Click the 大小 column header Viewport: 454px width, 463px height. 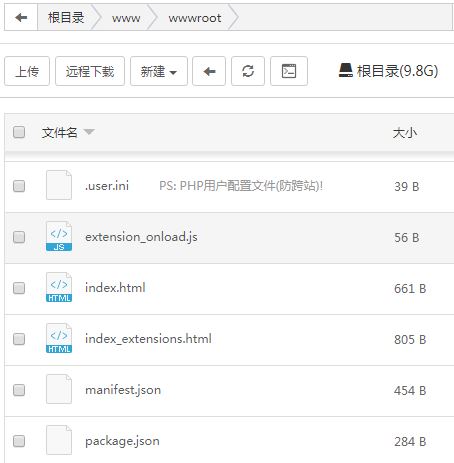(405, 133)
